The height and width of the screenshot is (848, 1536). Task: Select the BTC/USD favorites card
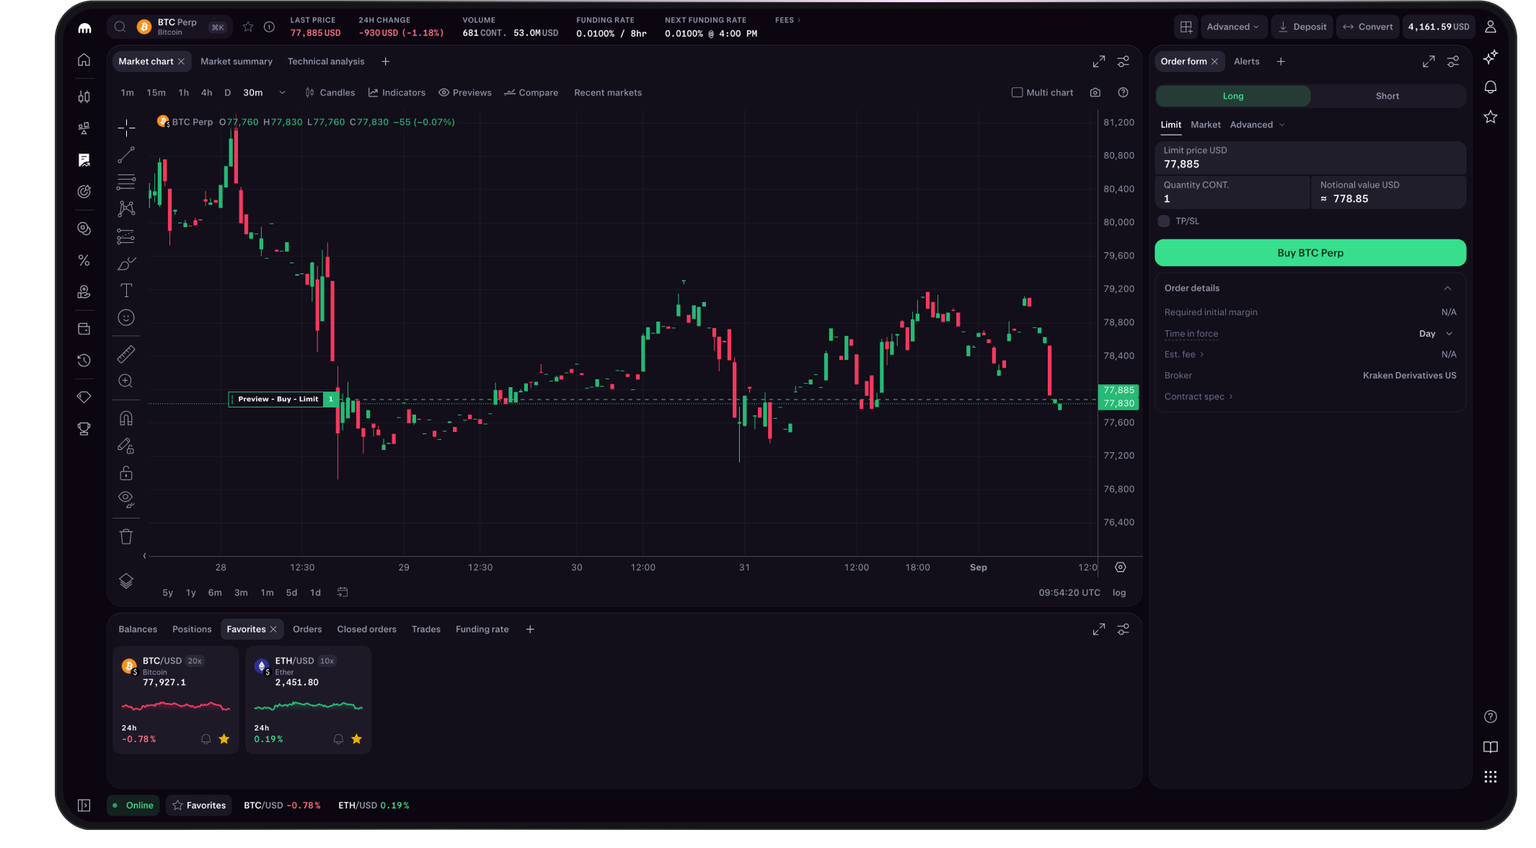tap(176, 700)
